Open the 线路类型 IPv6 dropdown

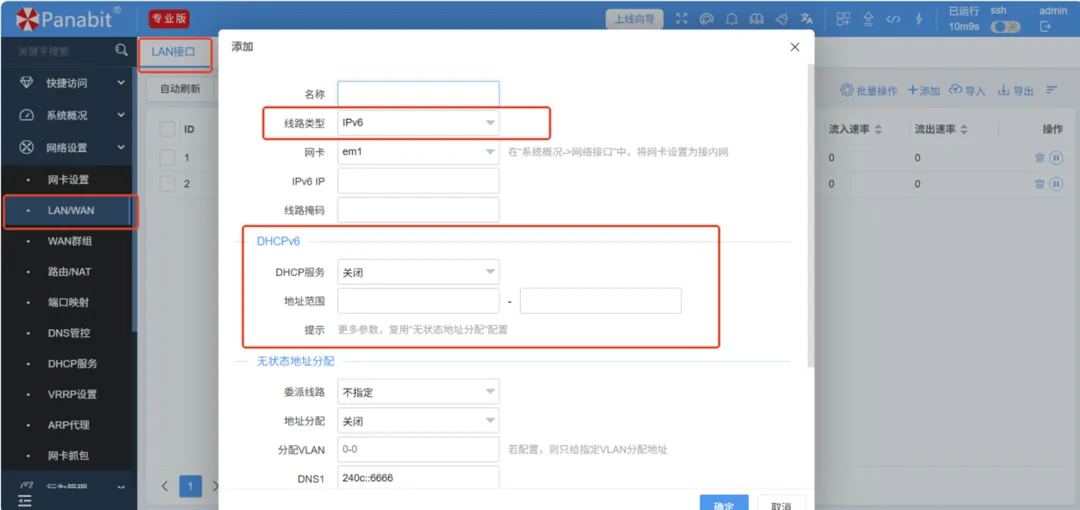[418, 123]
